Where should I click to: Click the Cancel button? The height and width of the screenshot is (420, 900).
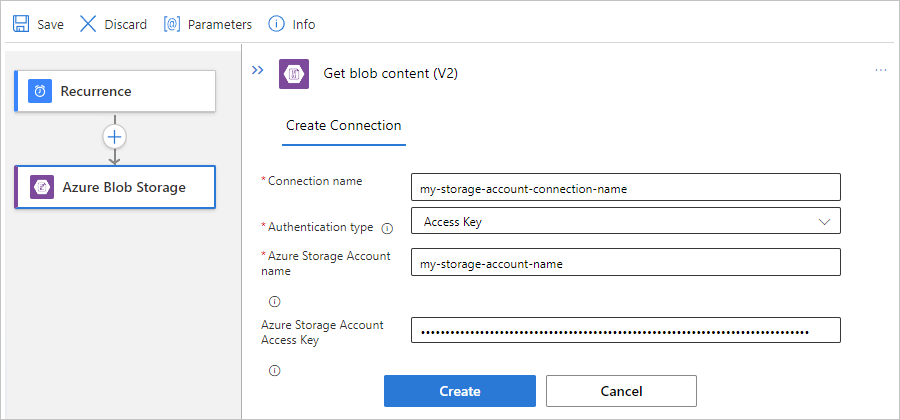click(621, 391)
